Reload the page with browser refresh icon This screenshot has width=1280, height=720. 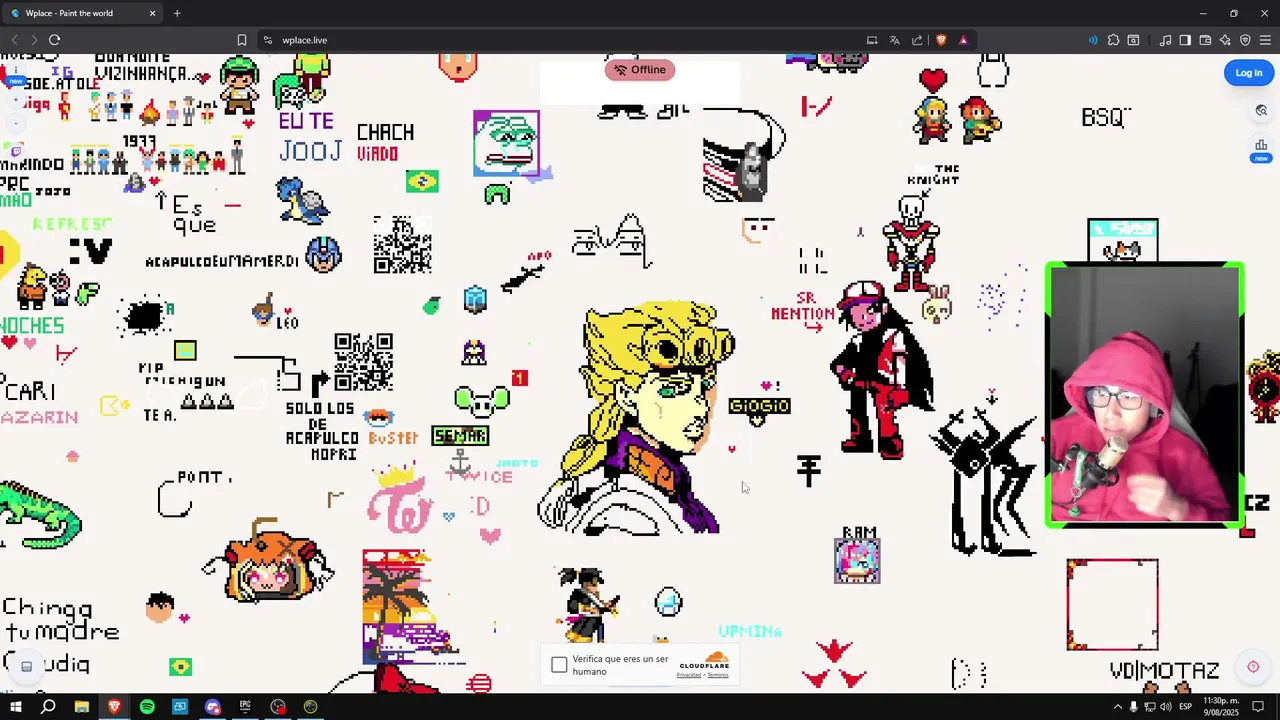tap(54, 40)
